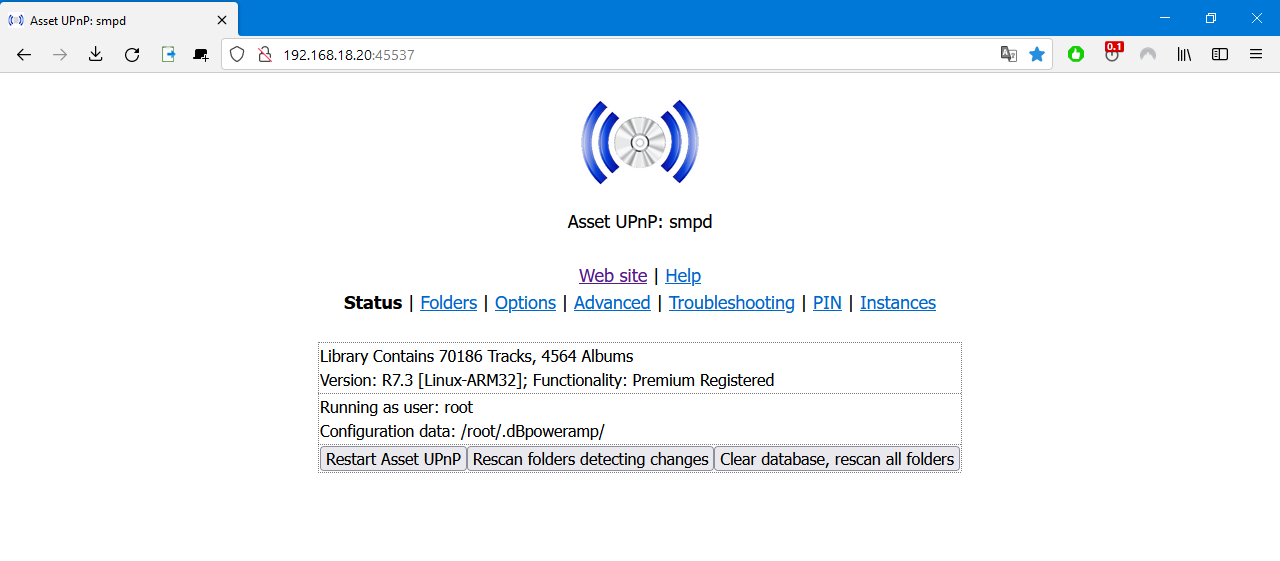Select the Status page heading
This screenshot has width=1280, height=561.
373,303
